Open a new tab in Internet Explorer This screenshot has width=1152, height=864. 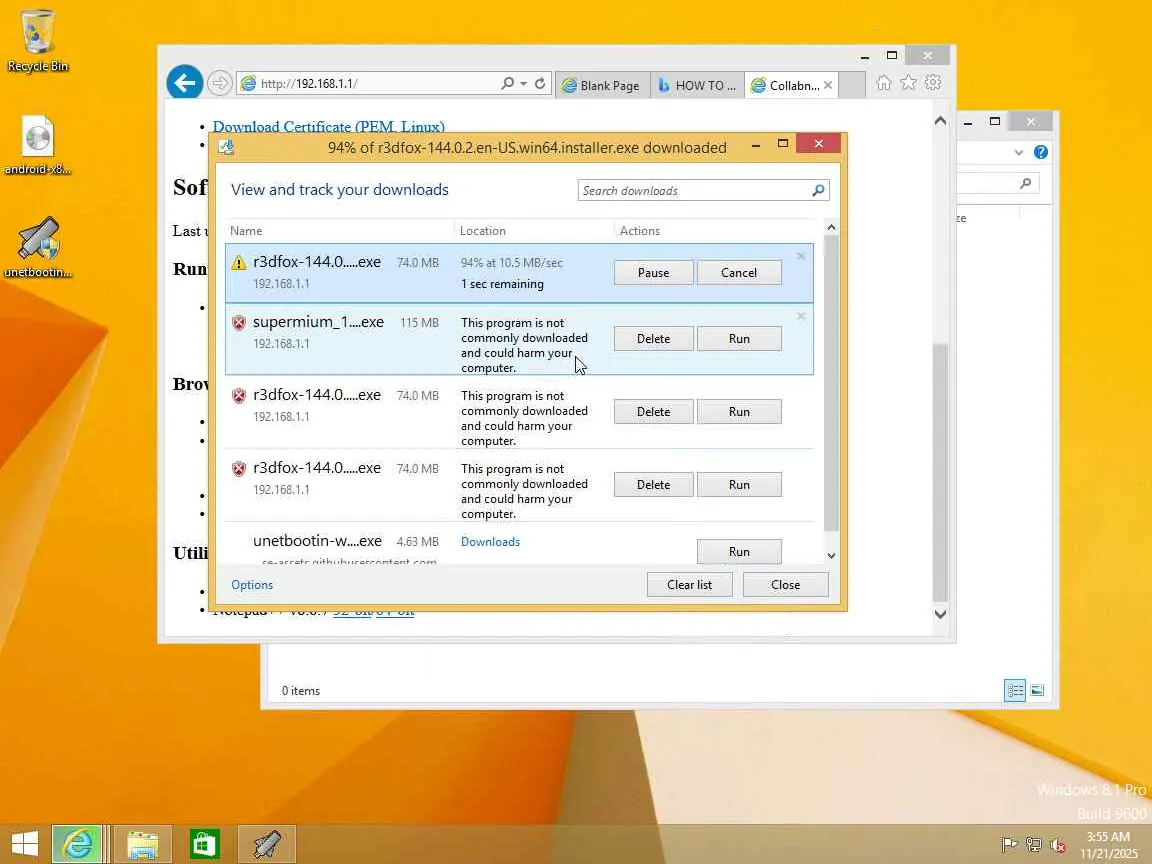[852, 85]
